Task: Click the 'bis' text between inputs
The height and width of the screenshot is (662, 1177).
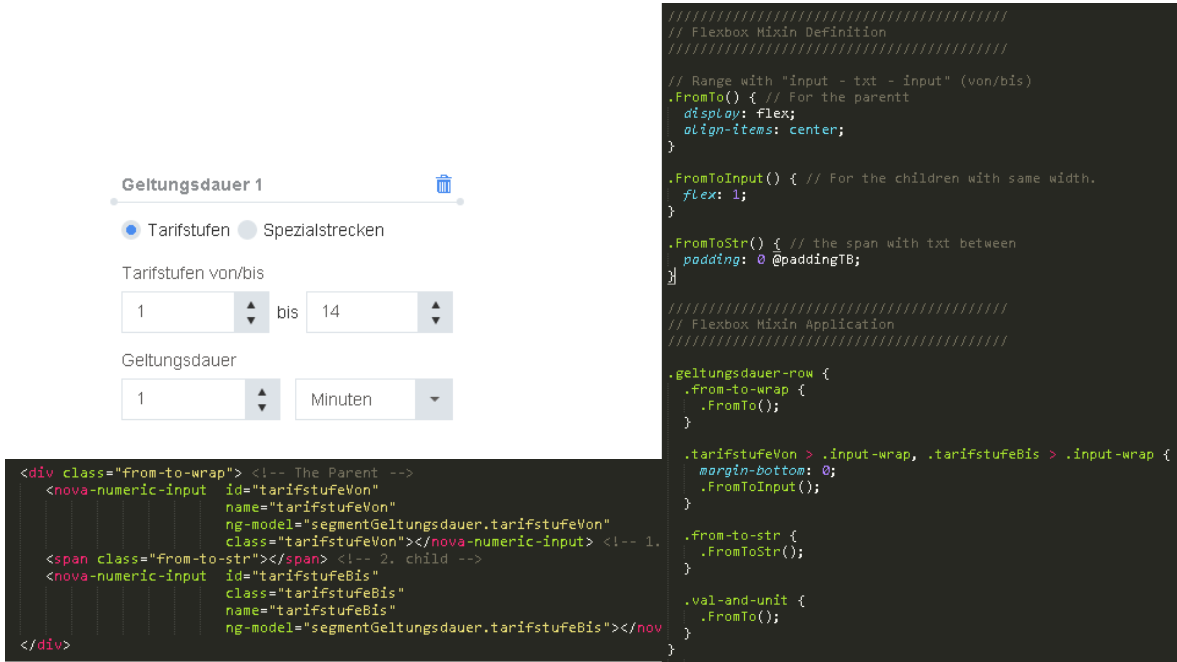Action: point(287,312)
